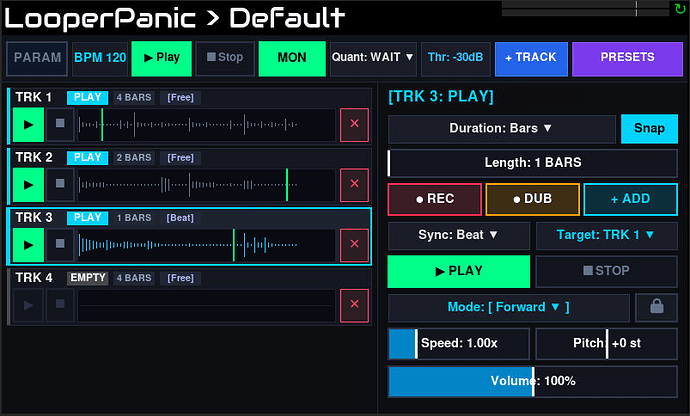Image resolution: width=690 pixels, height=416 pixels.
Task: Toggle TRK 2 PLAY state badge
Action: pyautogui.click(x=87, y=158)
